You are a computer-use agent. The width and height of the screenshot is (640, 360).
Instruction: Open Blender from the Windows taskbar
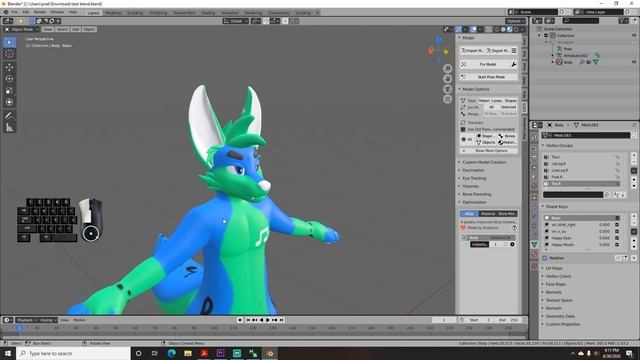(270, 353)
